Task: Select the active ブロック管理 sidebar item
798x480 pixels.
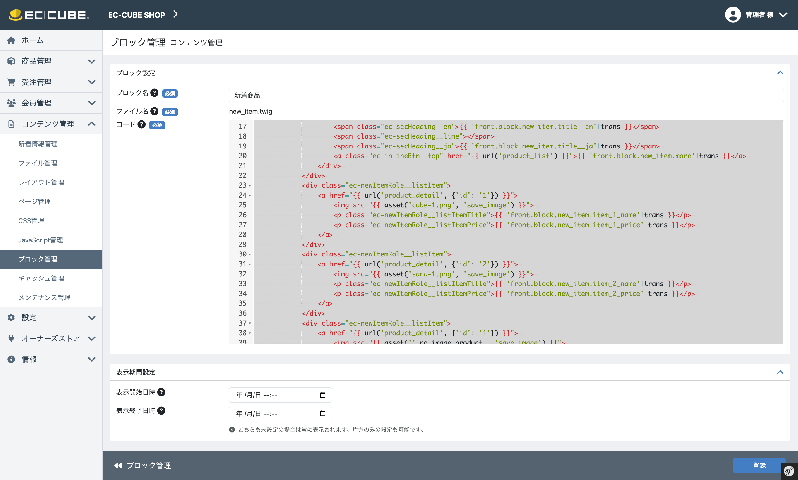Action: [51, 259]
